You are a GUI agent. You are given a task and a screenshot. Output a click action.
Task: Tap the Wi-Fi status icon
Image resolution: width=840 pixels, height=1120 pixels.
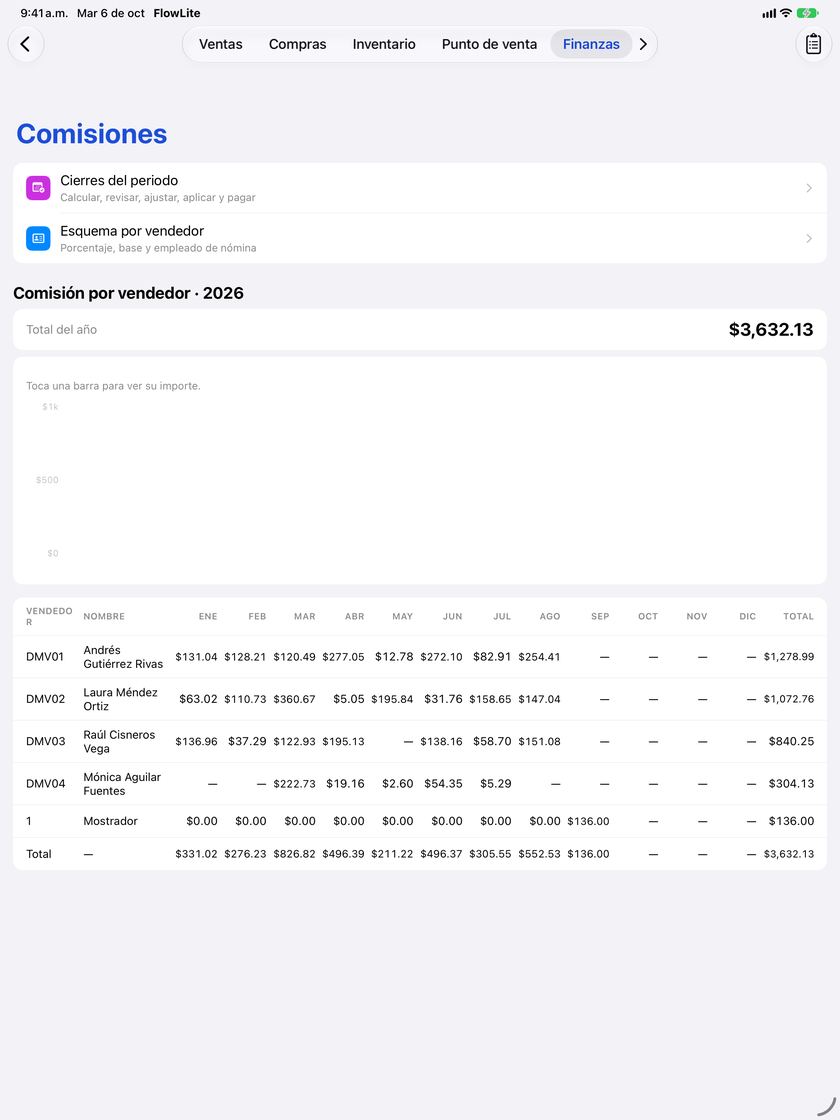[x=786, y=13]
